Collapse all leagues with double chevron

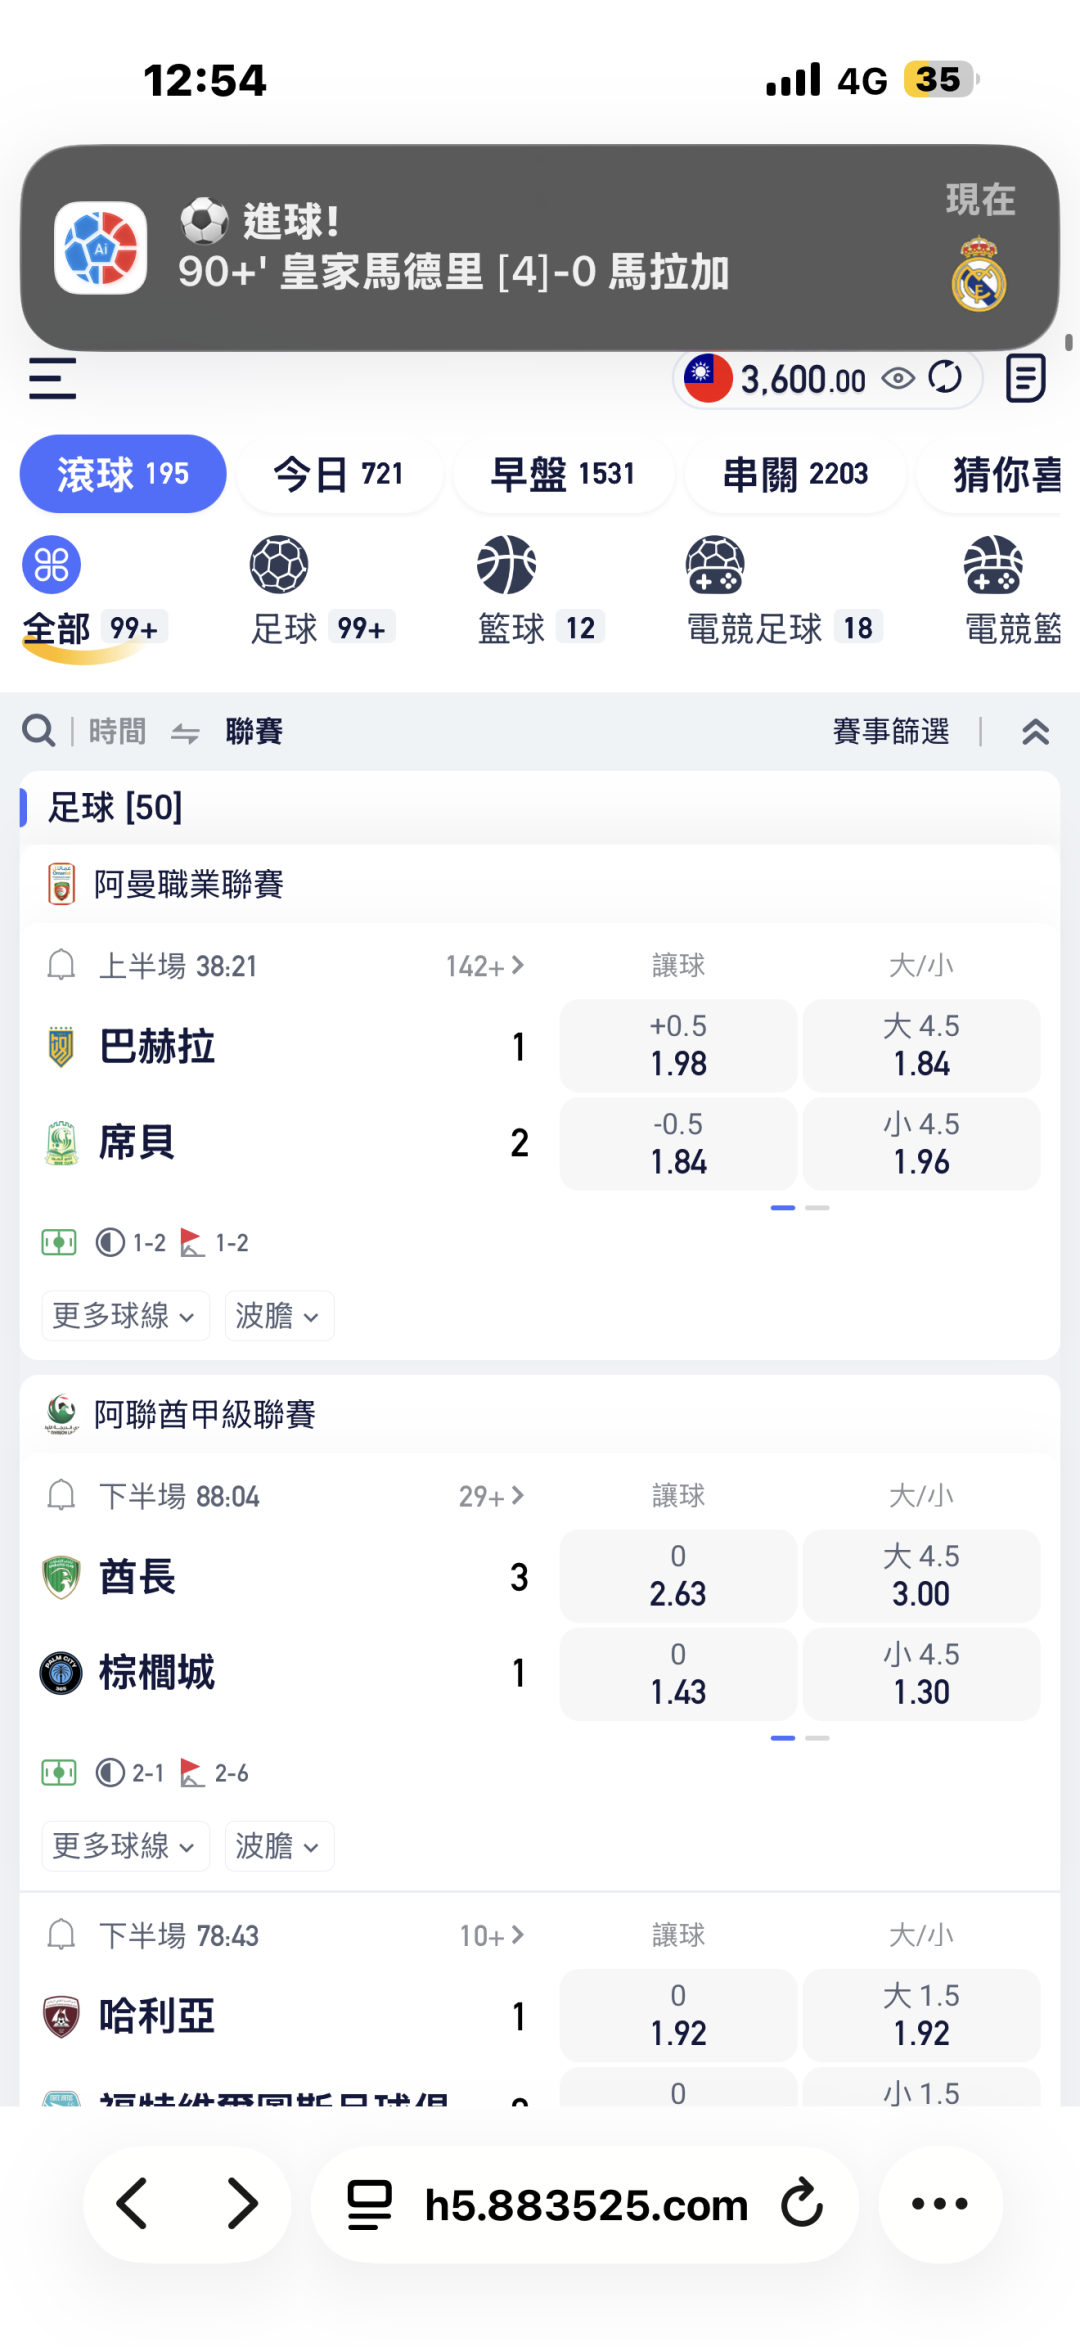point(1035,732)
